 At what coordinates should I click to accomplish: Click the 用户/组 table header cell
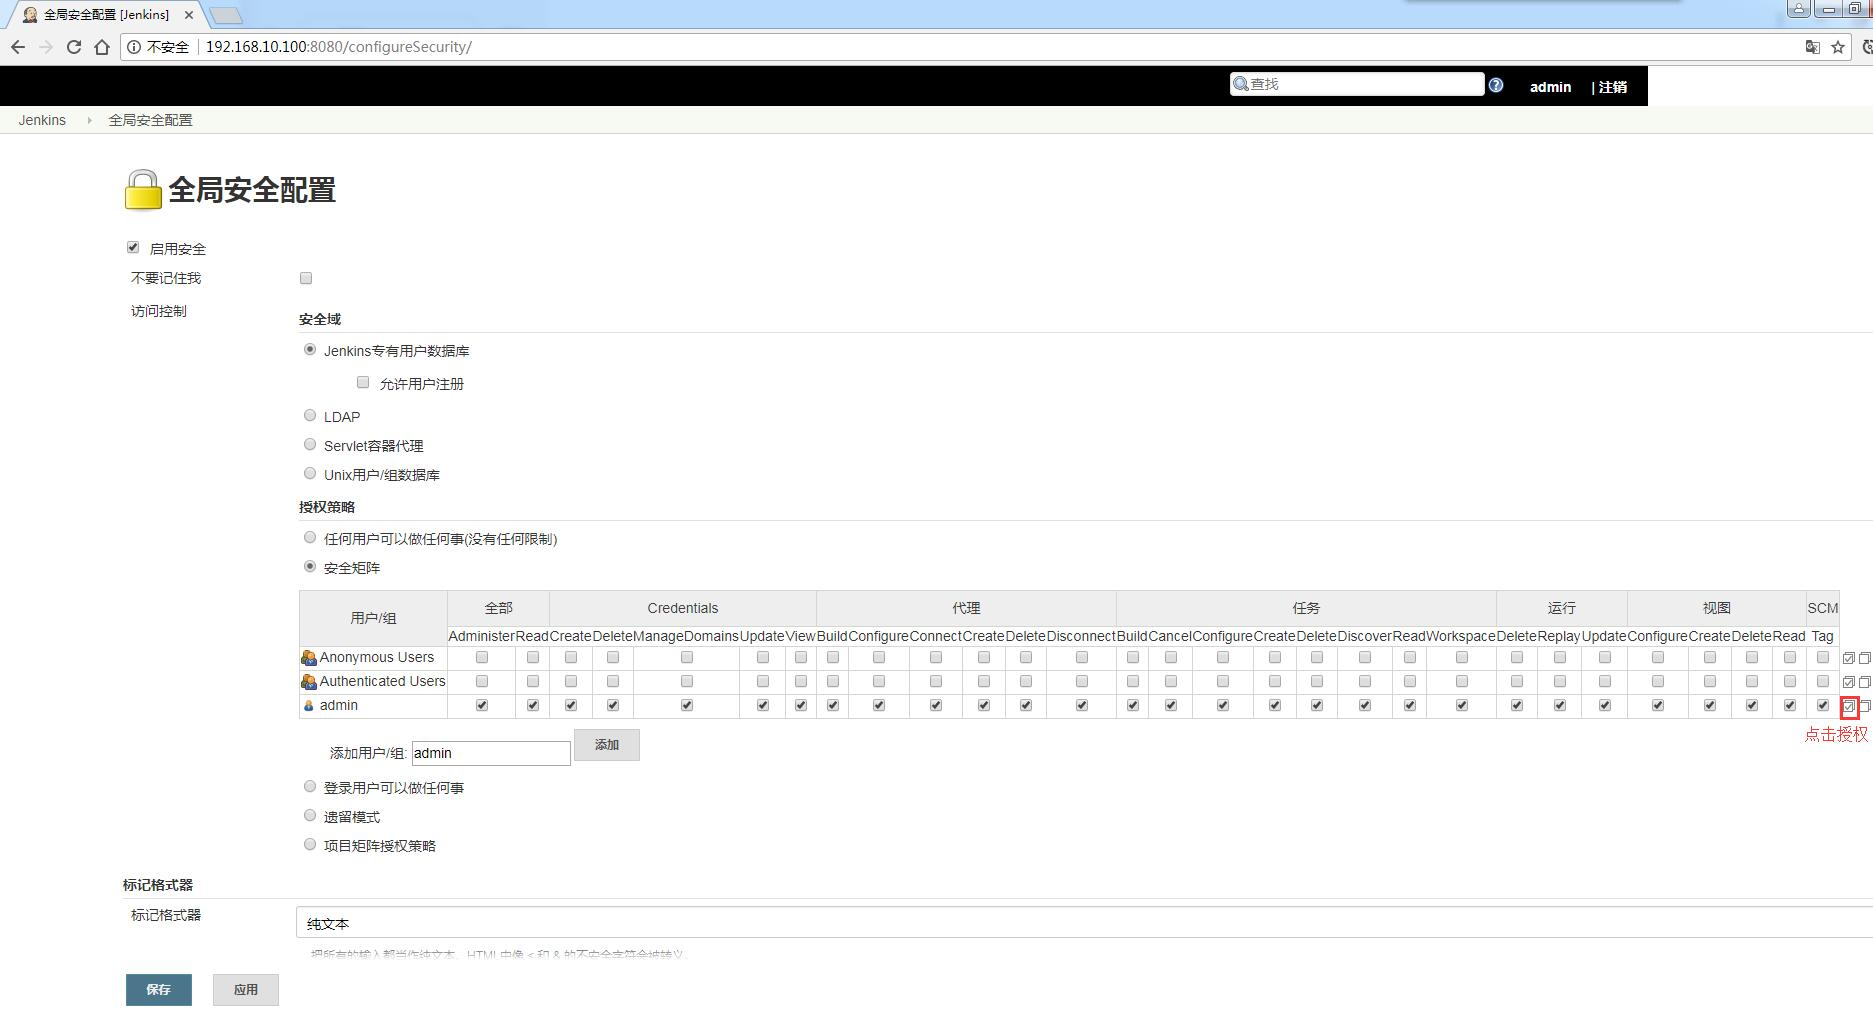pyautogui.click(x=373, y=618)
